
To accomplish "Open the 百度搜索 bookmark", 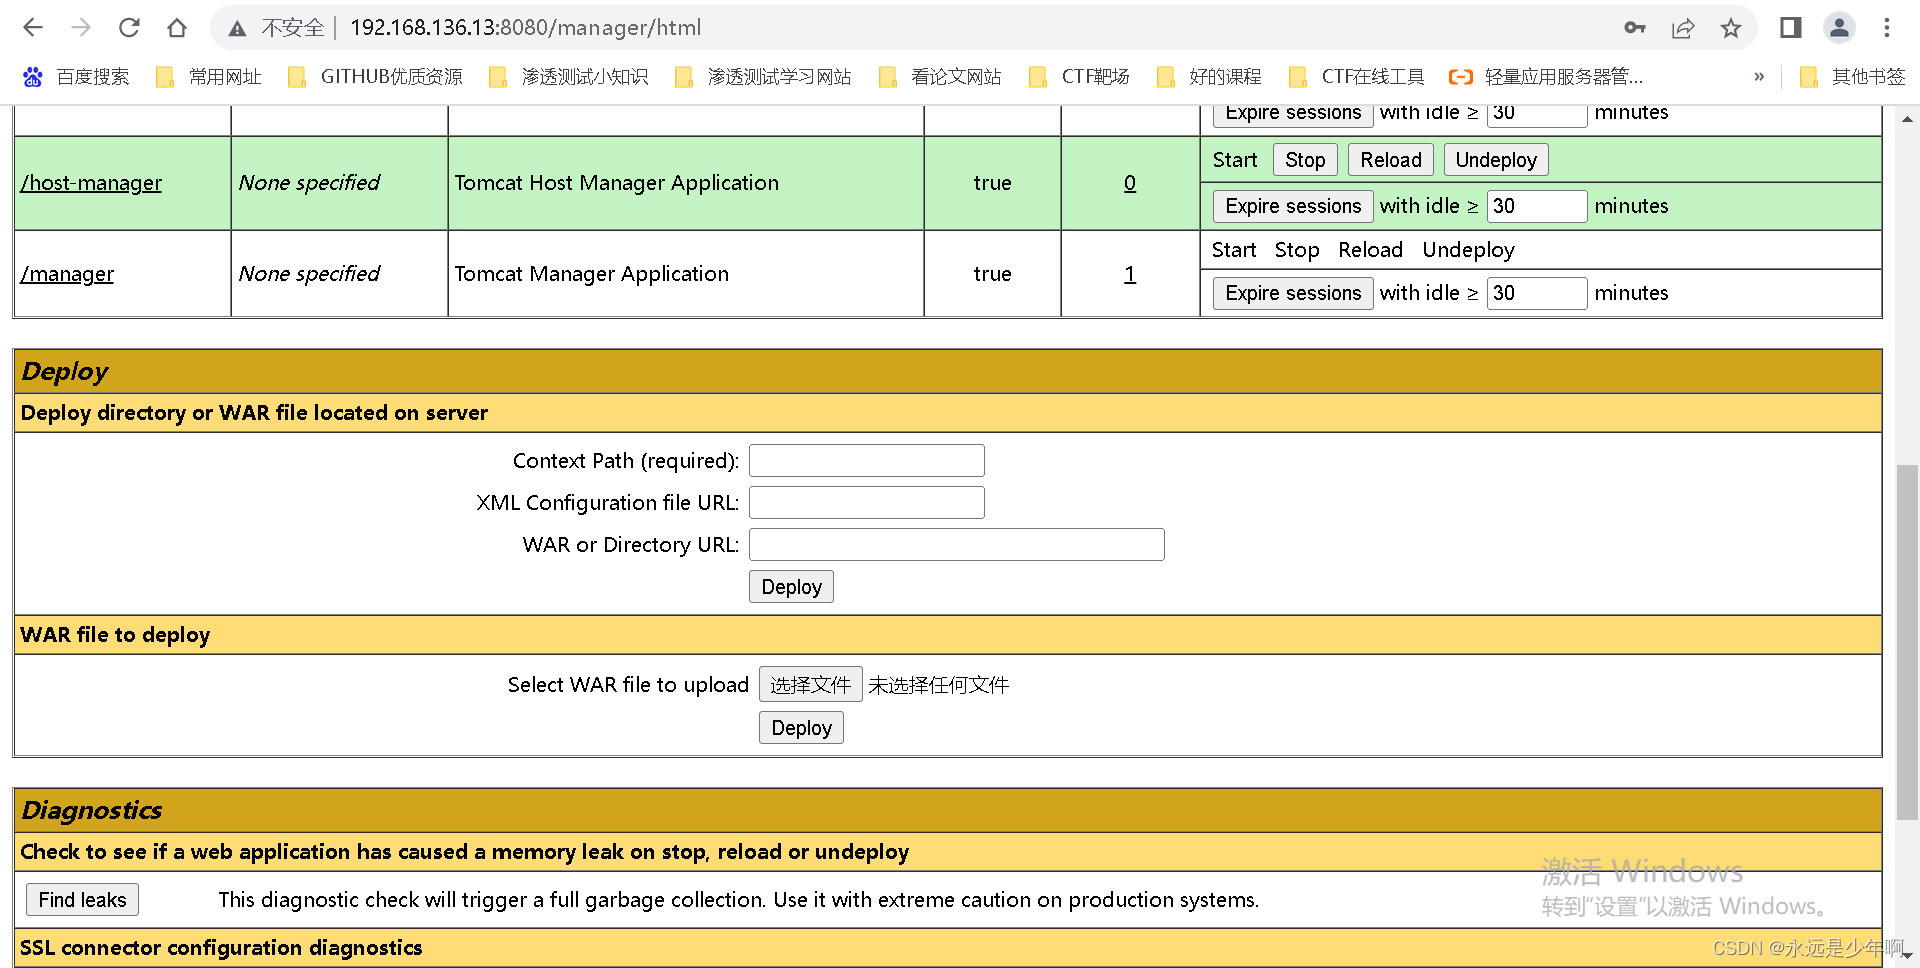I will pyautogui.click(x=77, y=77).
